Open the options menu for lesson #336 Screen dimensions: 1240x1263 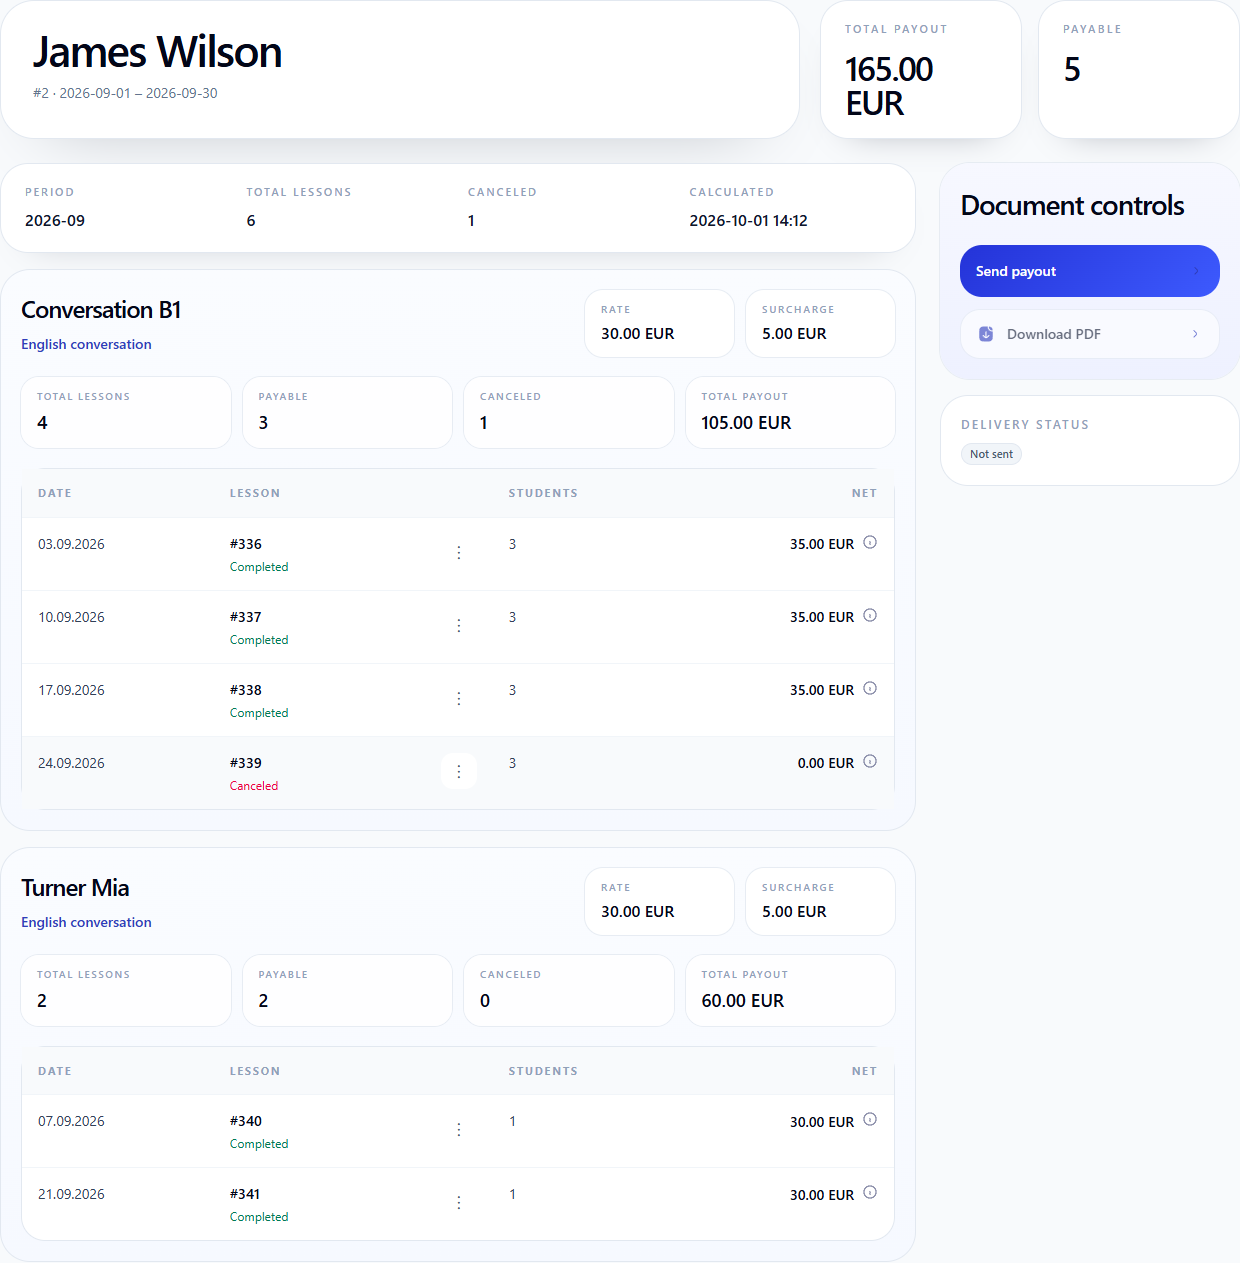459,553
